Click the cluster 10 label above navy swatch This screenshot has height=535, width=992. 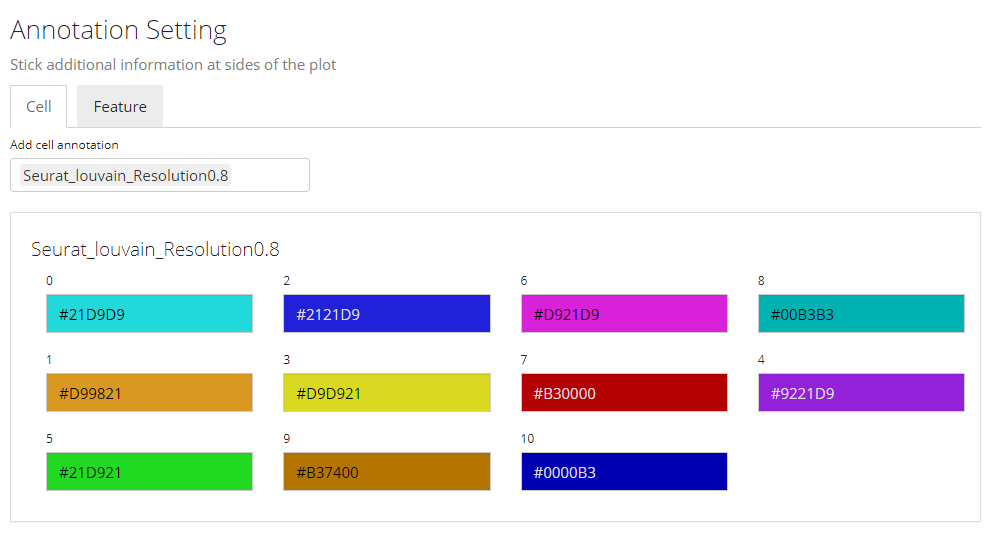(x=527, y=439)
